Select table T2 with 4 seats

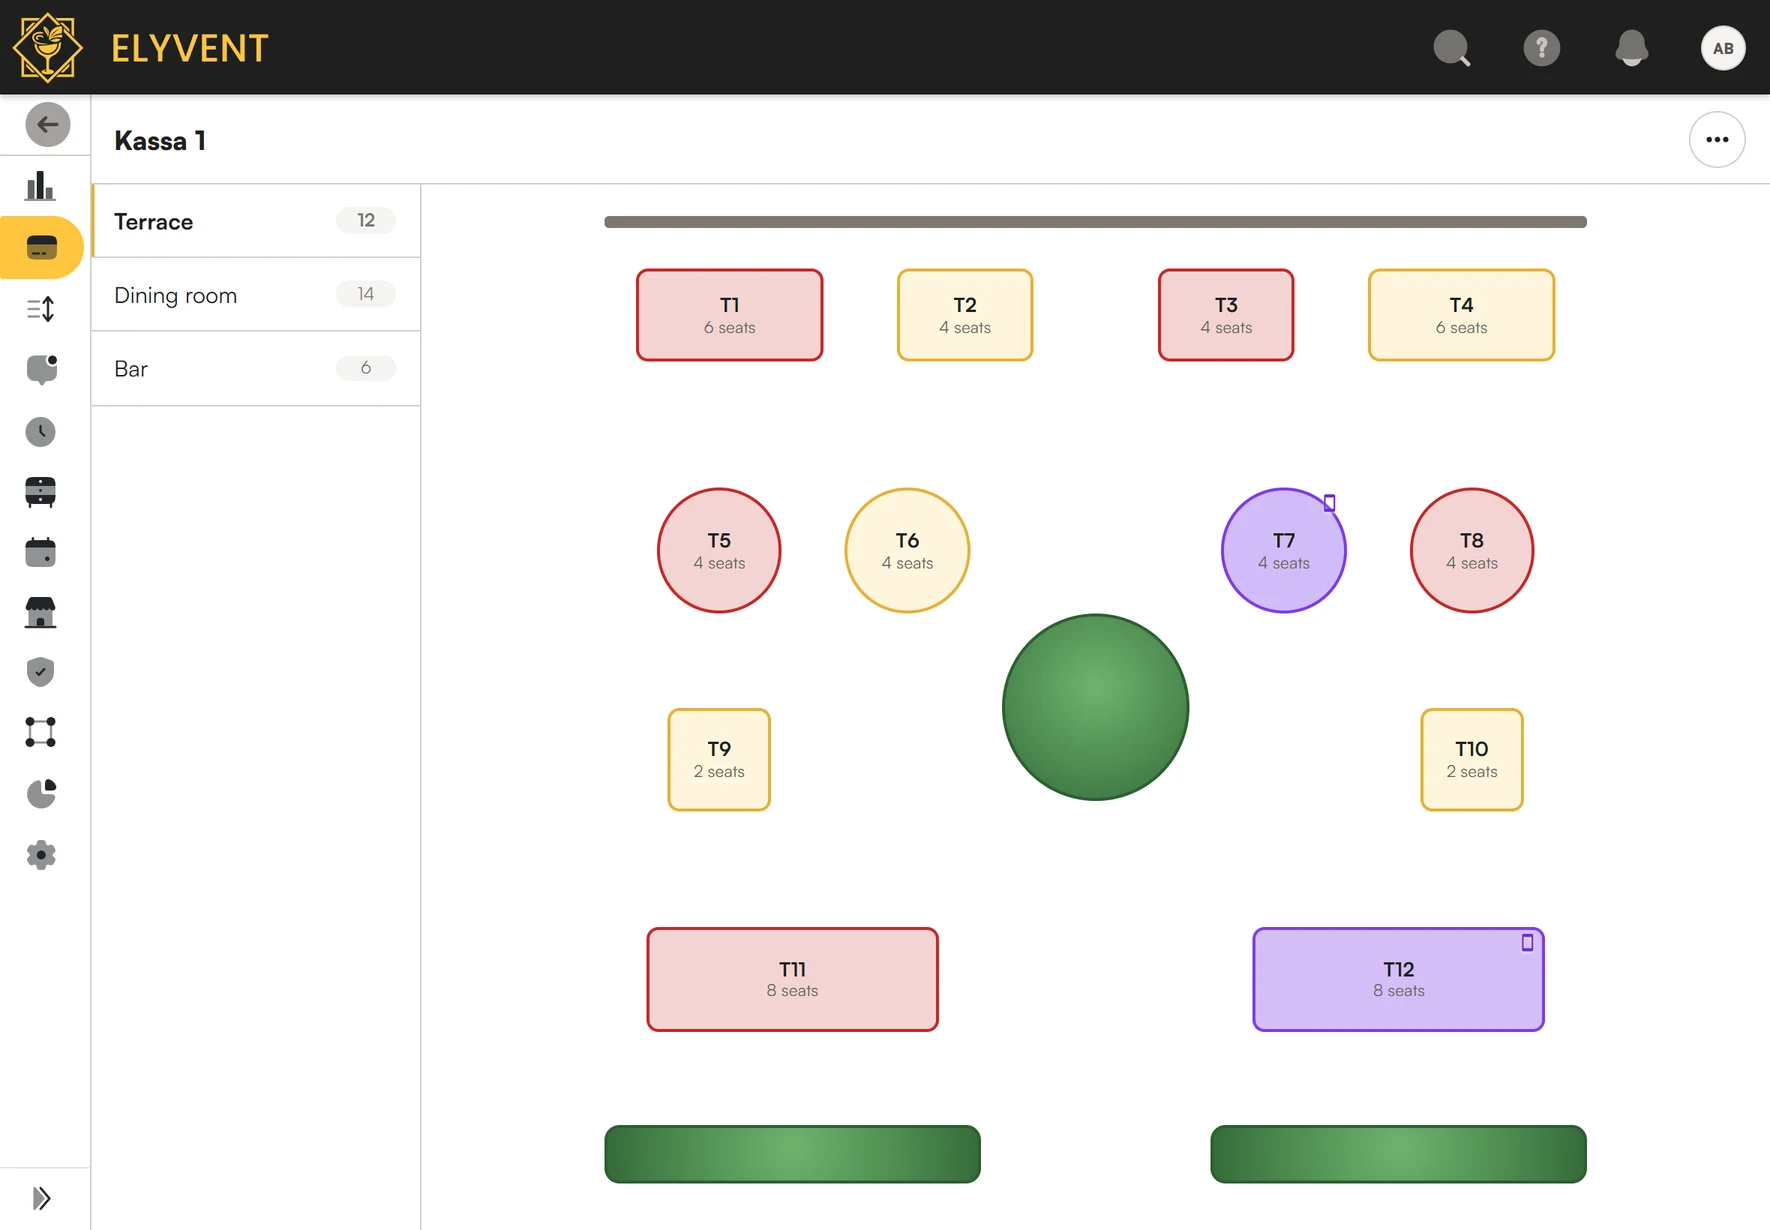965,315
